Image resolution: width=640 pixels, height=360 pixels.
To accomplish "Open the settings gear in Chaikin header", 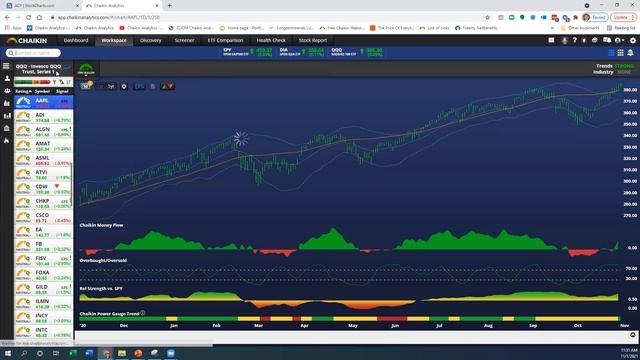I will 633,40.
